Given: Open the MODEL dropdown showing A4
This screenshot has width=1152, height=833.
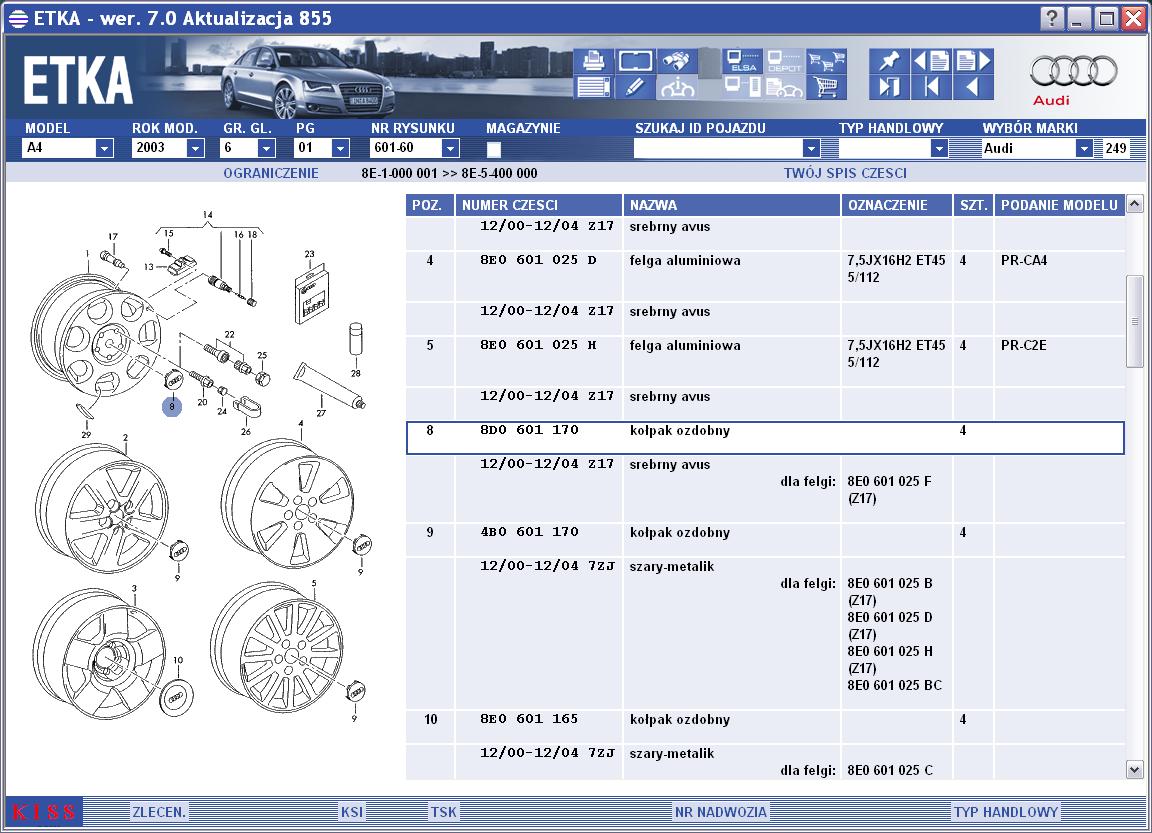Looking at the screenshot, I should point(104,148).
